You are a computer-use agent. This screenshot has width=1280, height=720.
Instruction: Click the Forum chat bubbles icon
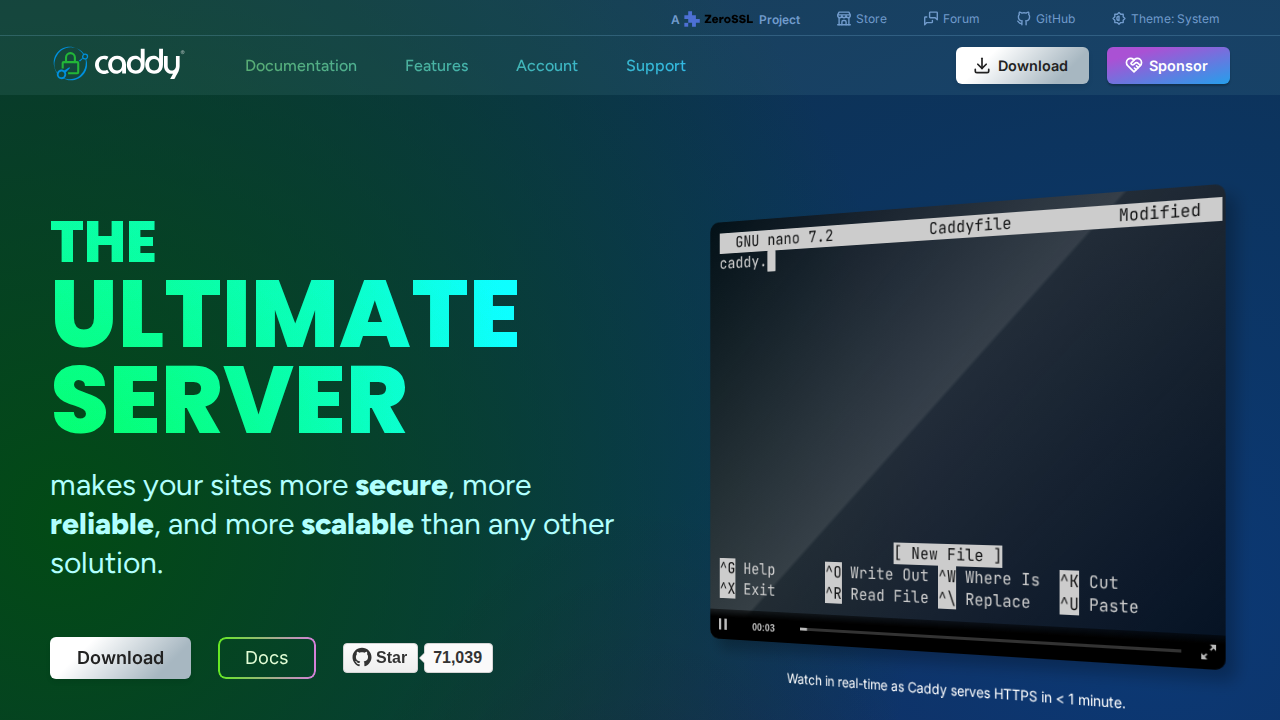tap(931, 19)
